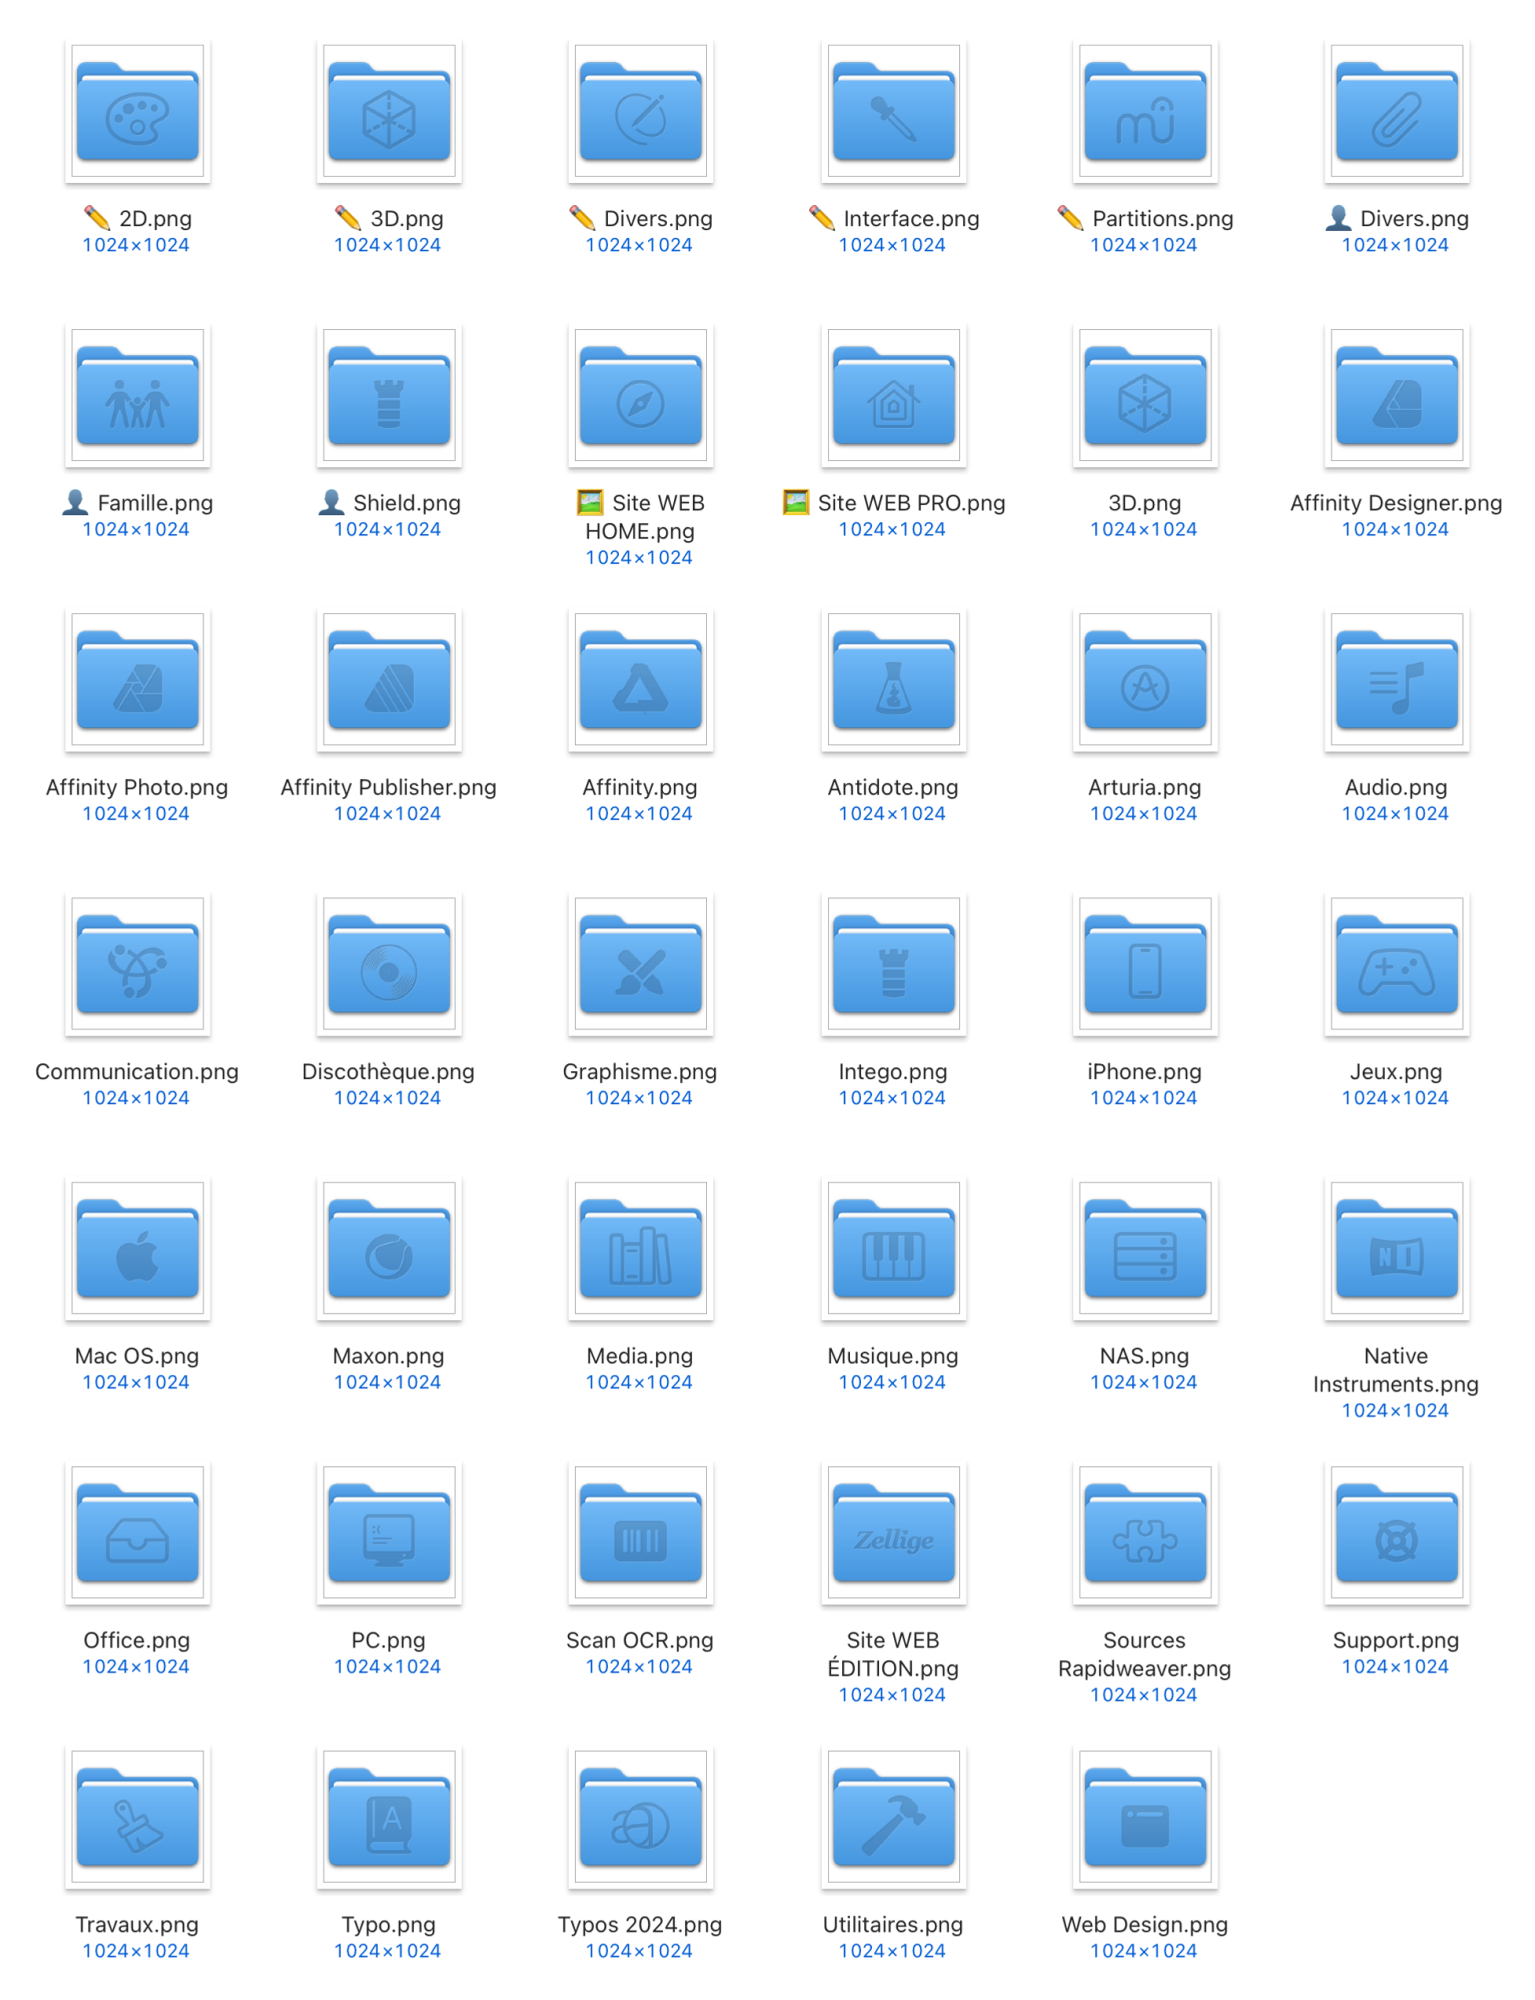1535x2000 pixels.
Task: Click the Utilitaires.png hammer folder thumbnail
Action: pos(893,1818)
